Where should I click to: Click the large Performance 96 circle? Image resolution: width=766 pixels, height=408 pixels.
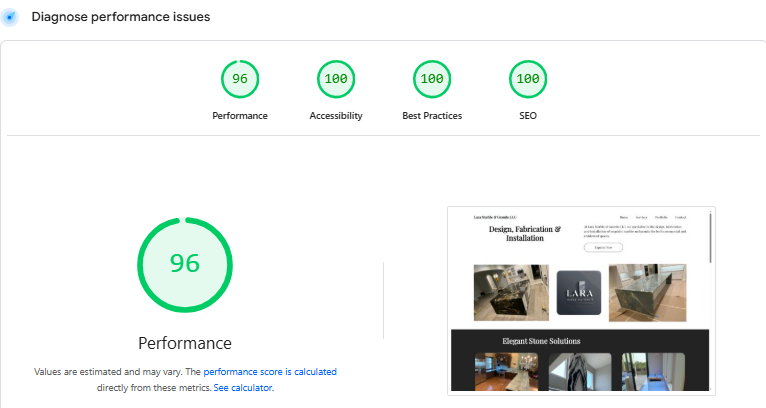click(185, 263)
